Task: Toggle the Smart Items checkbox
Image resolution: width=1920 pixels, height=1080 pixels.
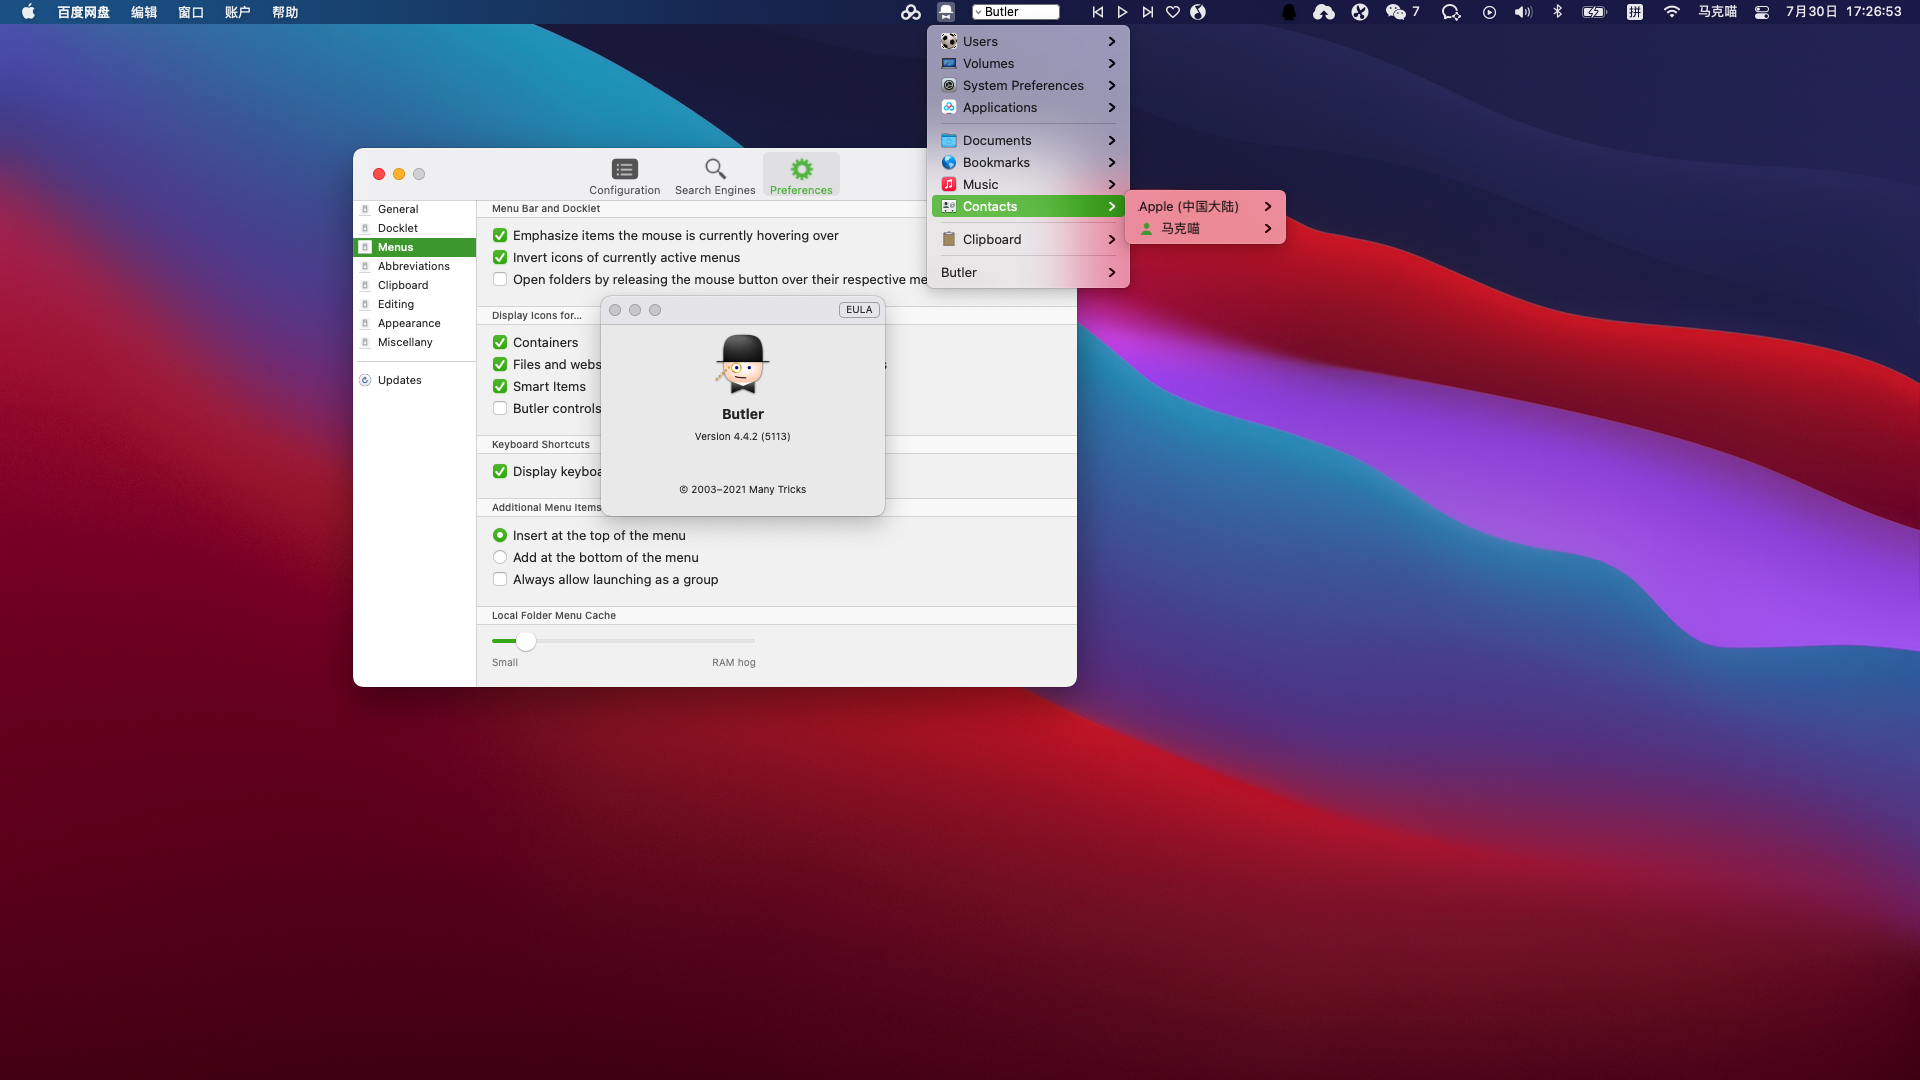Action: (x=500, y=386)
